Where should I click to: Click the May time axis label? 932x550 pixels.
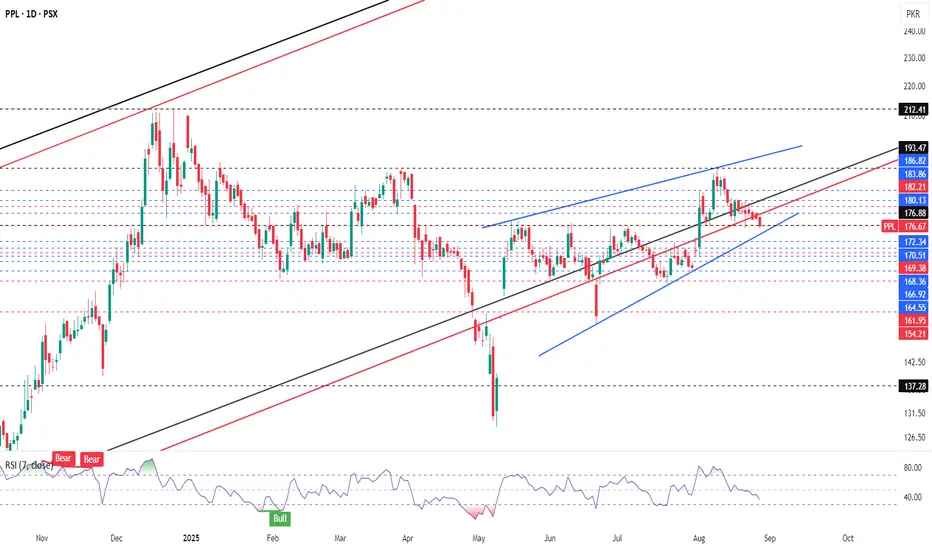(478, 538)
